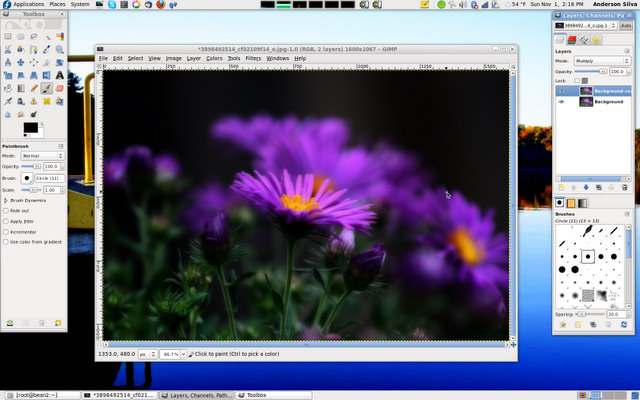Click the brush preview icon in Paintbrush options

[x=26, y=177]
